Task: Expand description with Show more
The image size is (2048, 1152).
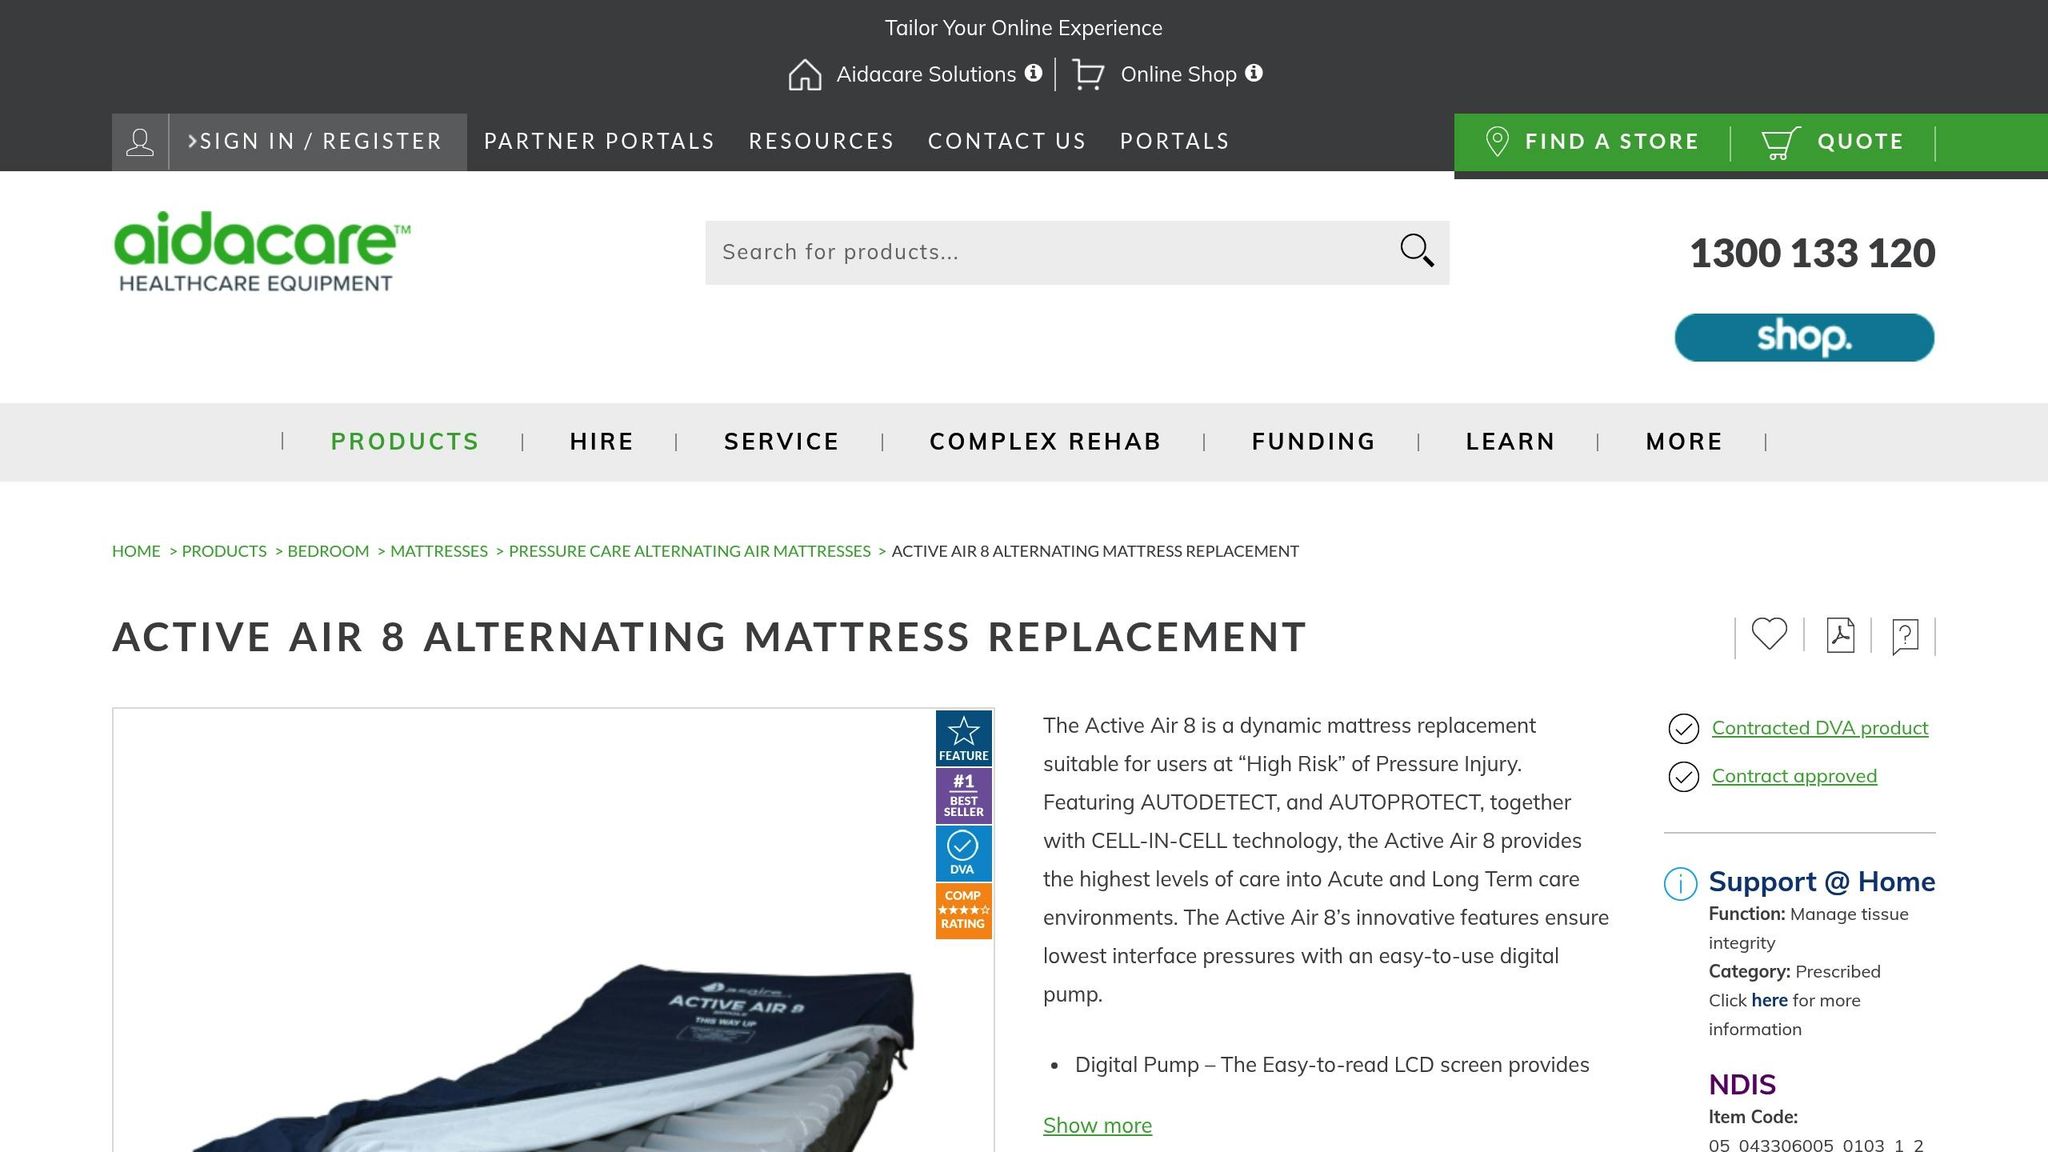Action: [x=1097, y=1126]
